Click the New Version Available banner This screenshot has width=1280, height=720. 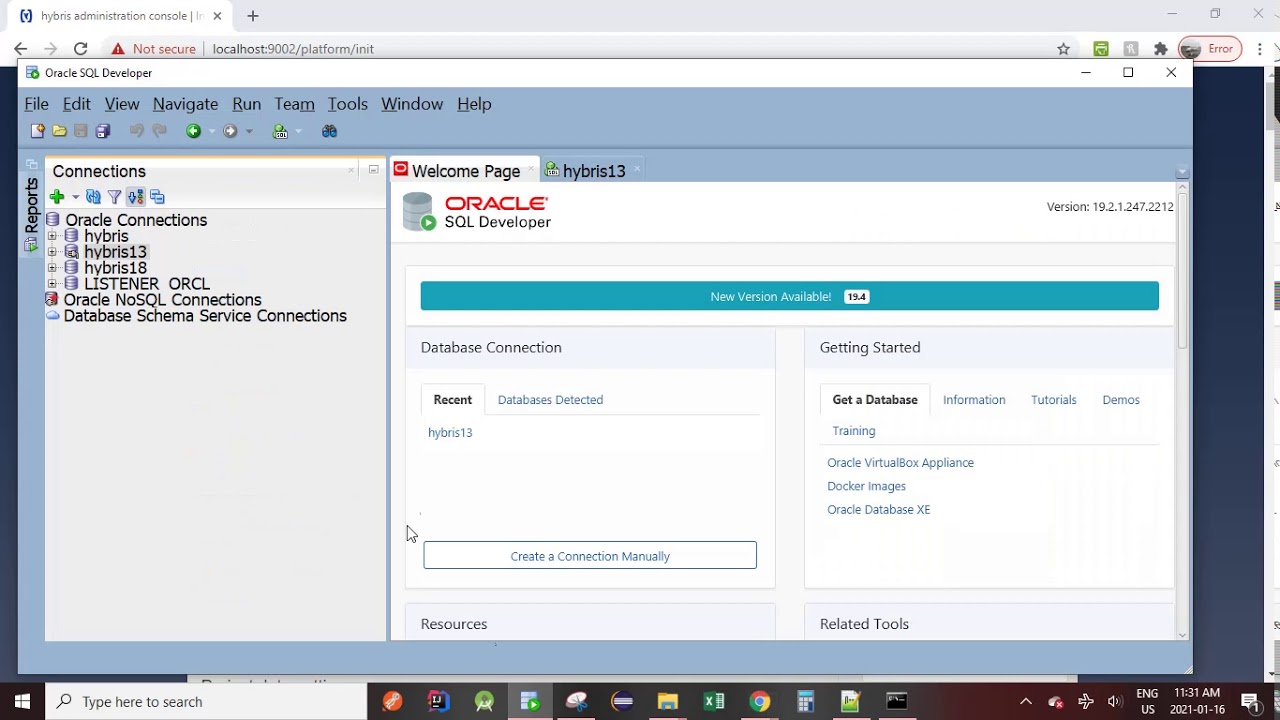click(789, 296)
